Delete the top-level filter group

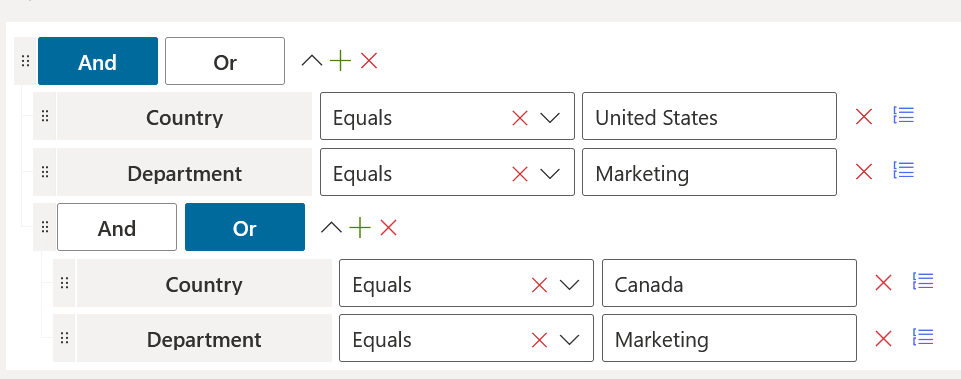click(369, 61)
